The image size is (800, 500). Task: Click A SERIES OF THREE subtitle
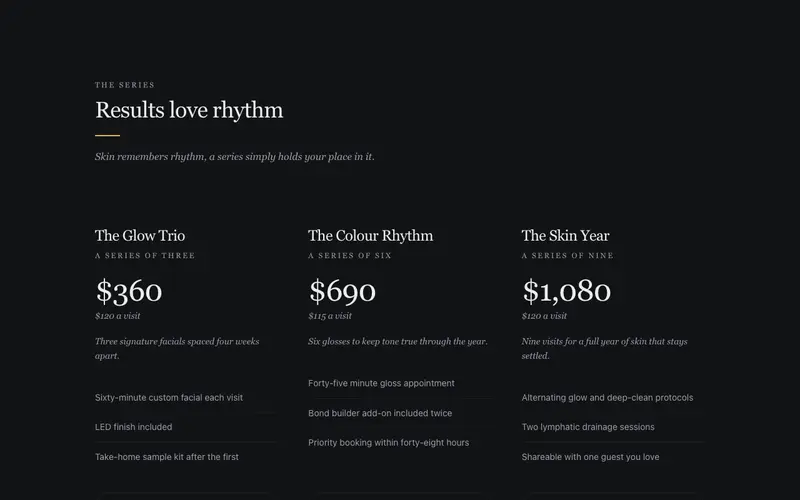pyautogui.click(x=145, y=255)
